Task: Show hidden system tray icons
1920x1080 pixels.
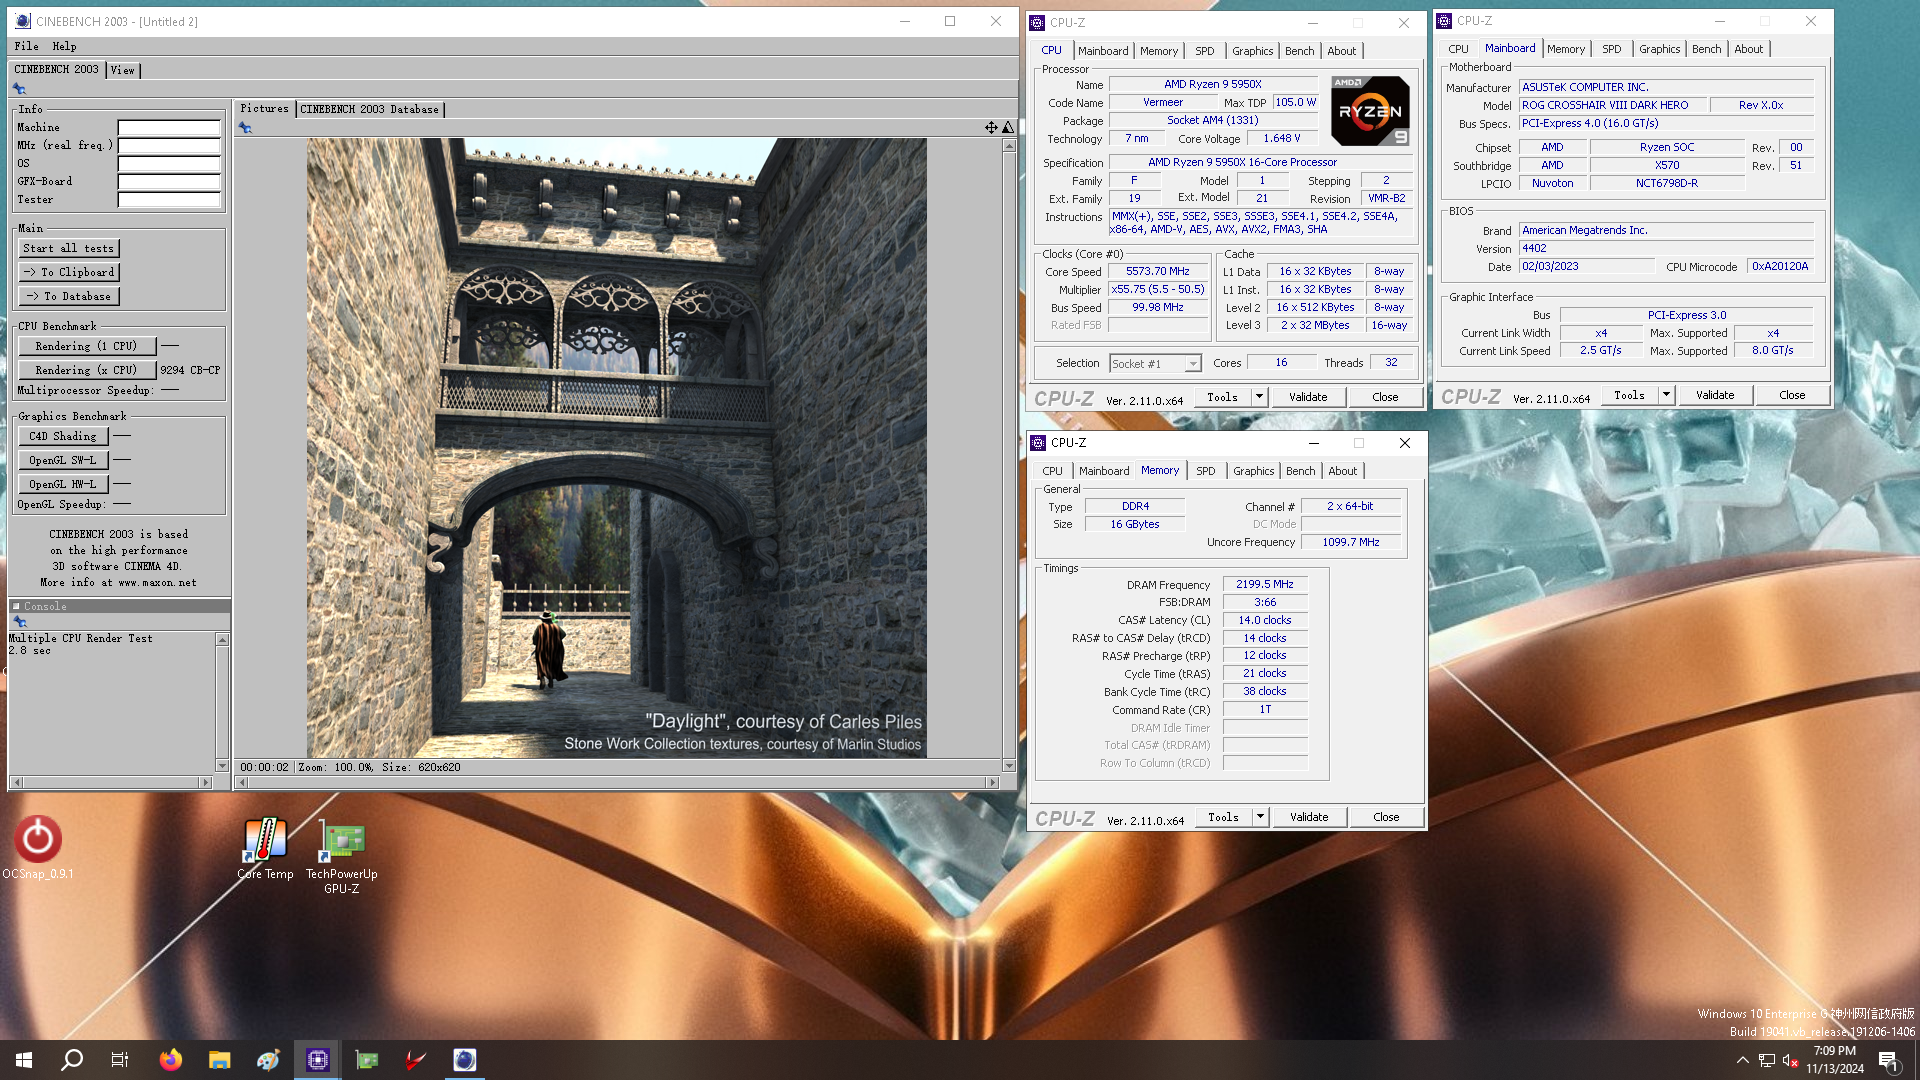Action: coord(1743,1061)
